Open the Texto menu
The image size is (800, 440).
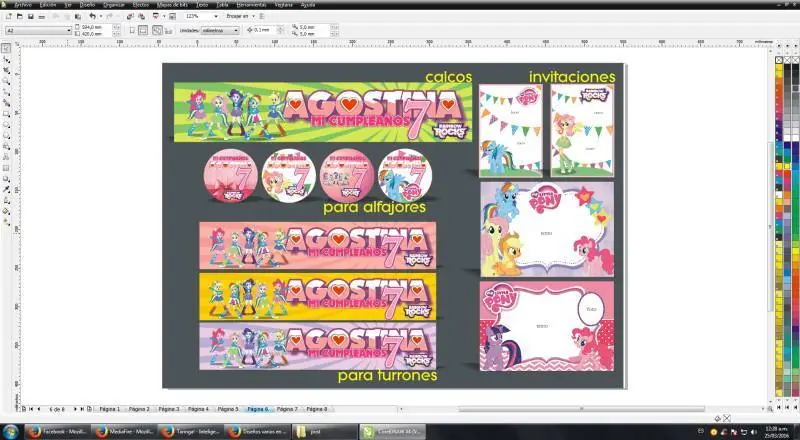pos(202,5)
